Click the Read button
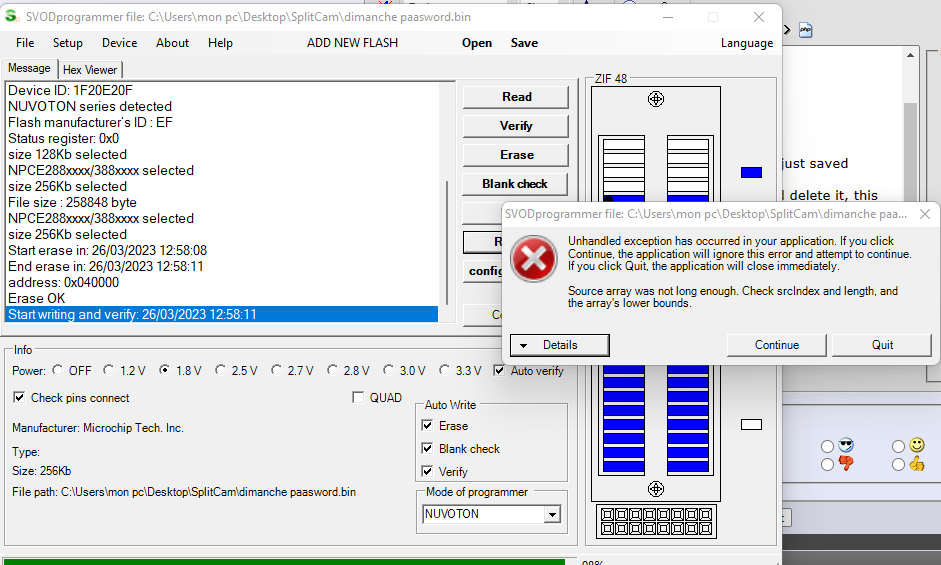941x565 pixels. pos(516,97)
